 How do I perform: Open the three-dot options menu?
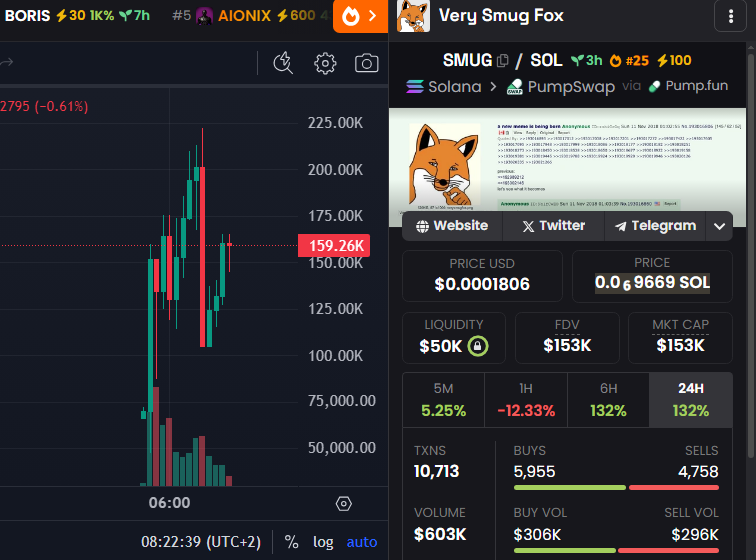tap(731, 16)
